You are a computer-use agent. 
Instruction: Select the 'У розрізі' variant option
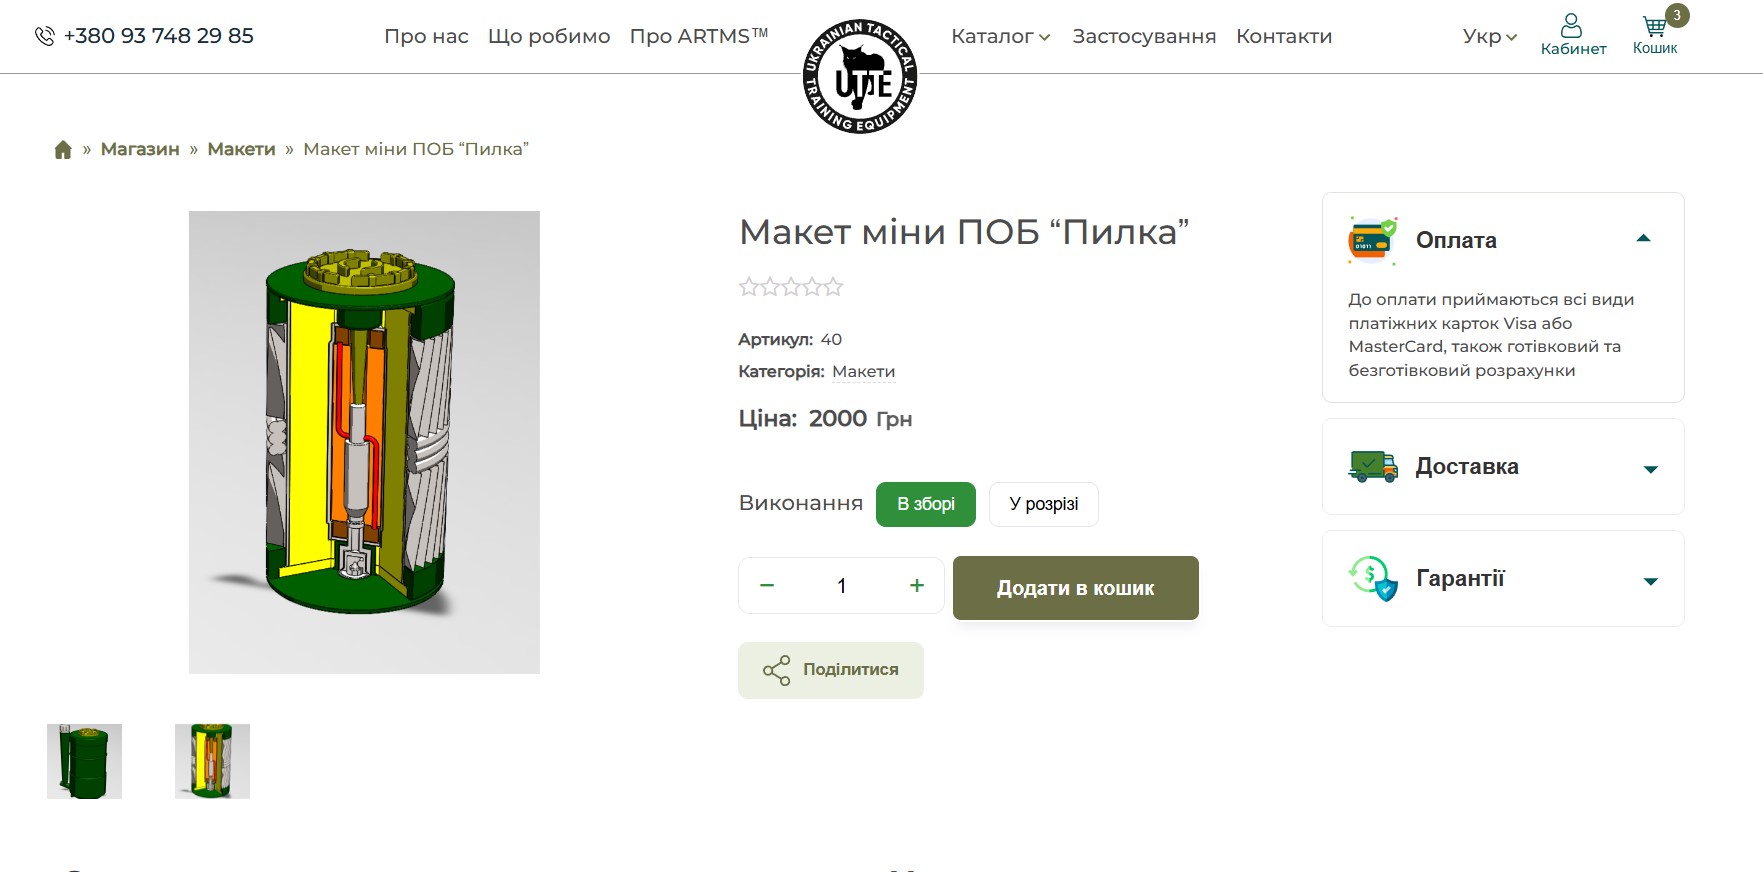click(x=1044, y=504)
